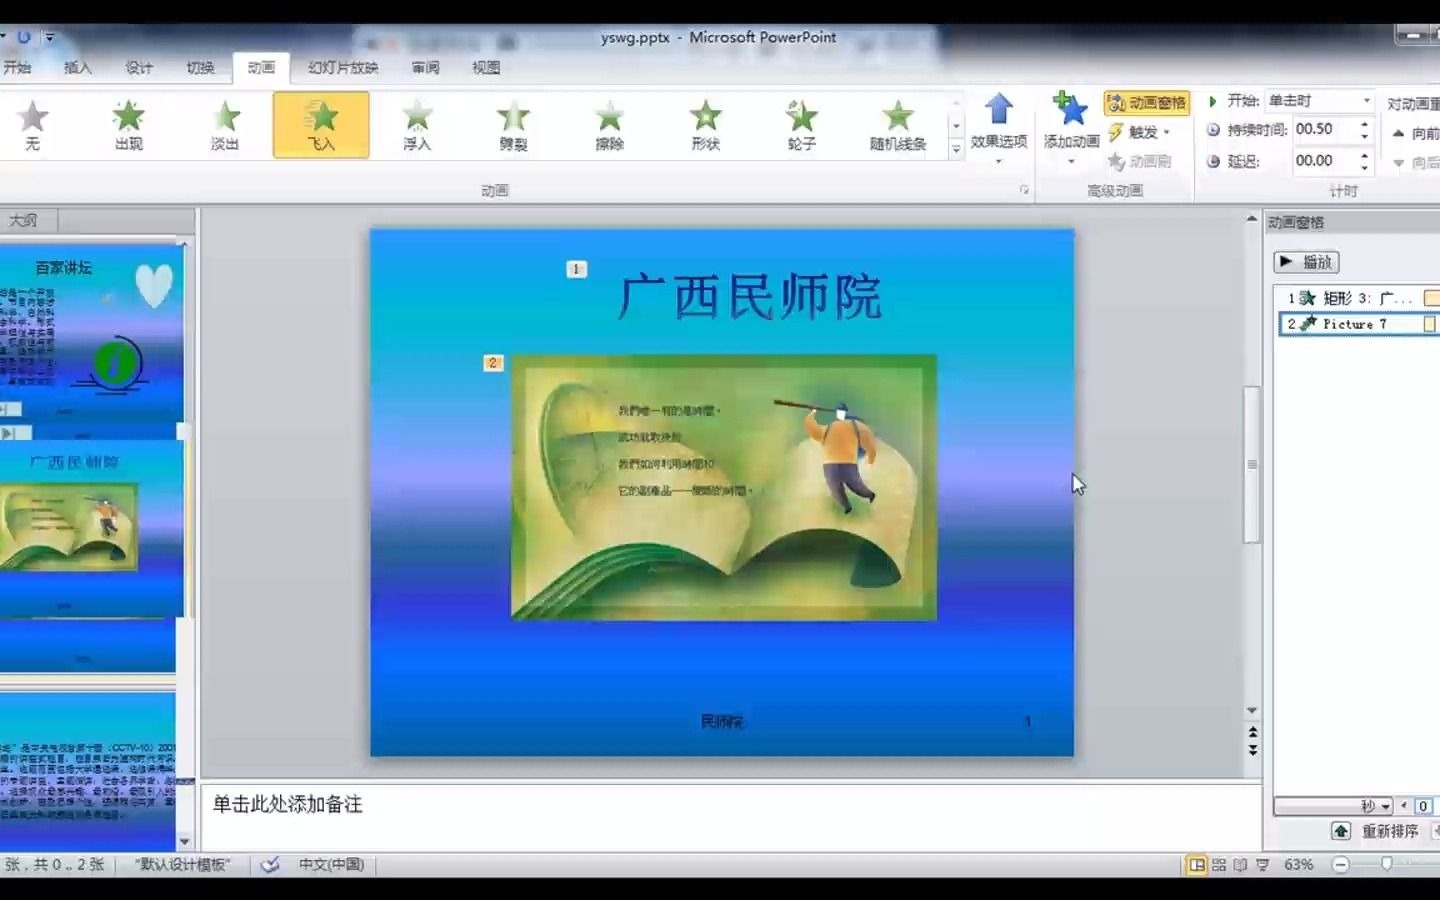Click the 默认设计模板 theme name
The width and height of the screenshot is (1440, 900).
184,865
